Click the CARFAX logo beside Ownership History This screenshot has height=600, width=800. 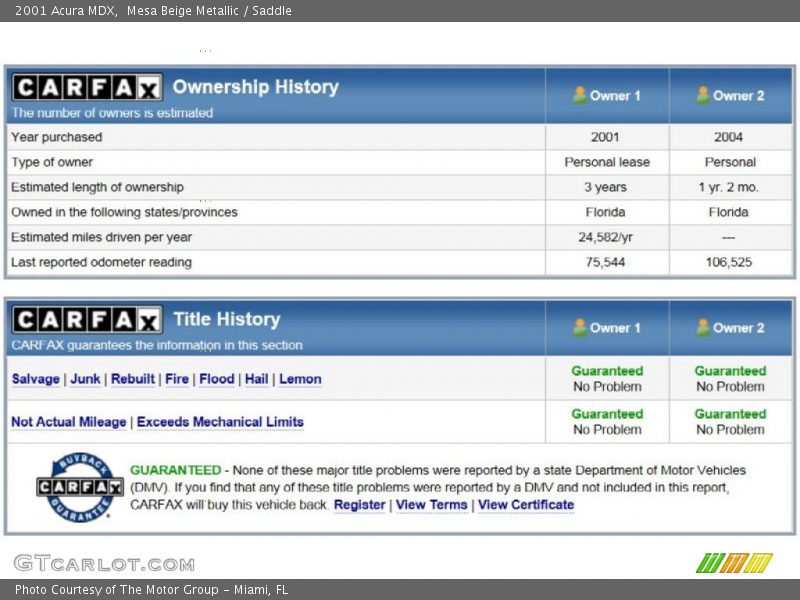tap(86, 88)
